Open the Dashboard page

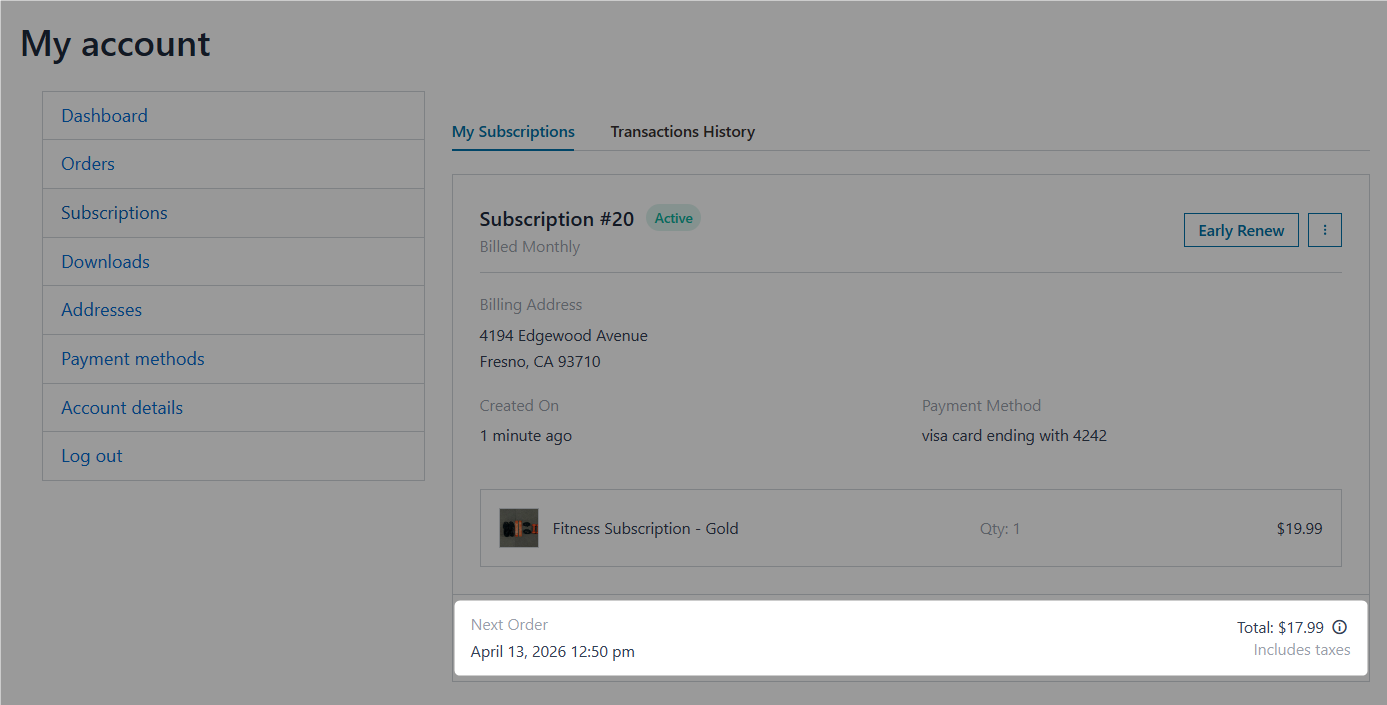tap(104, 115)
